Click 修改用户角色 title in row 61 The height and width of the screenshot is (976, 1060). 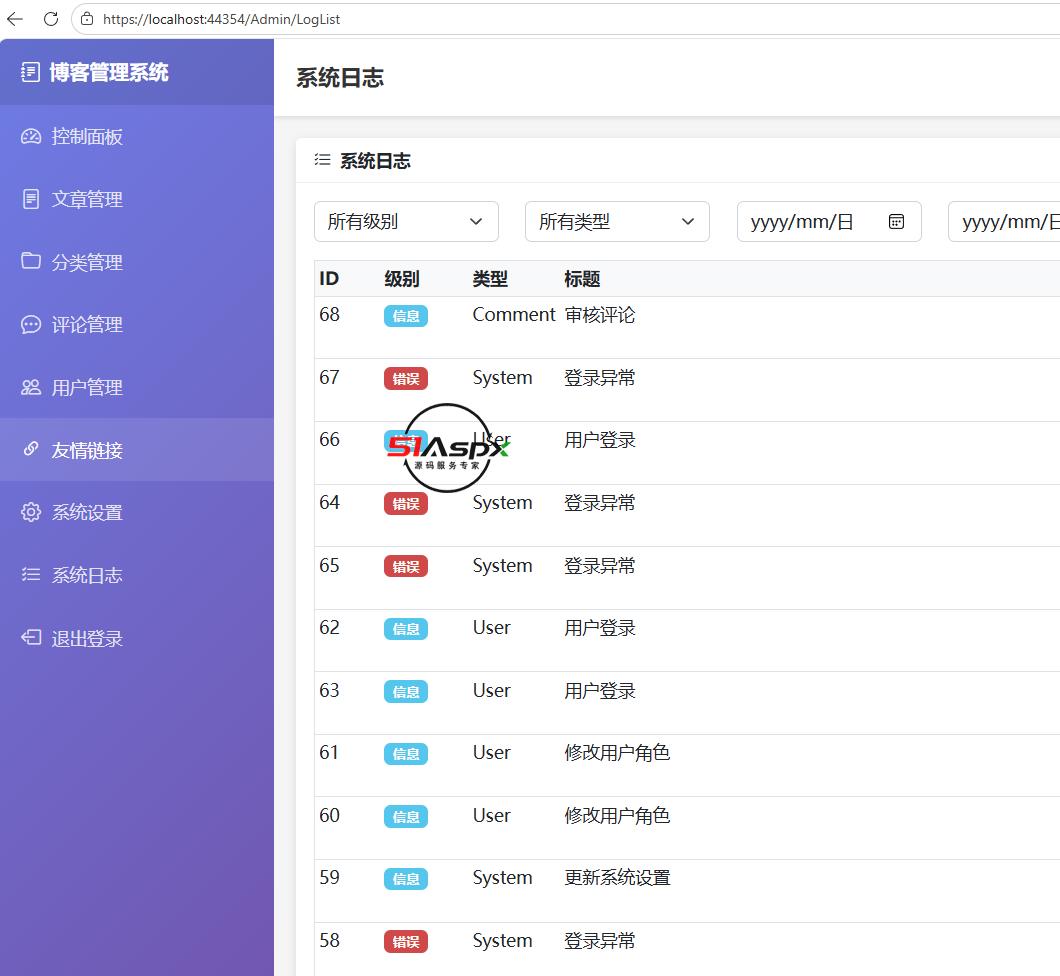617,753
